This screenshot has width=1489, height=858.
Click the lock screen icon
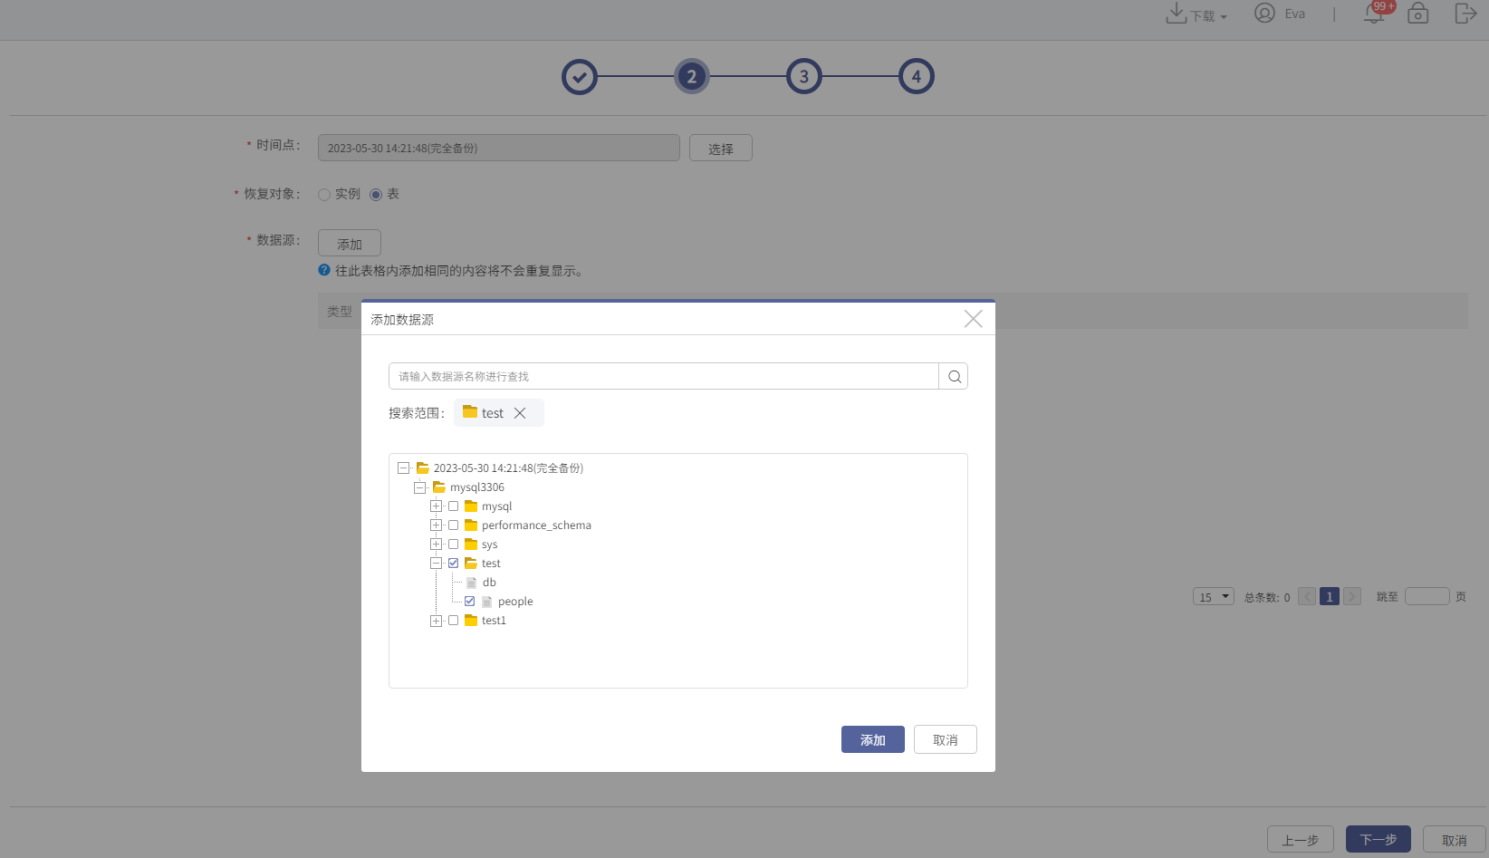click(x=1418, y=13)
